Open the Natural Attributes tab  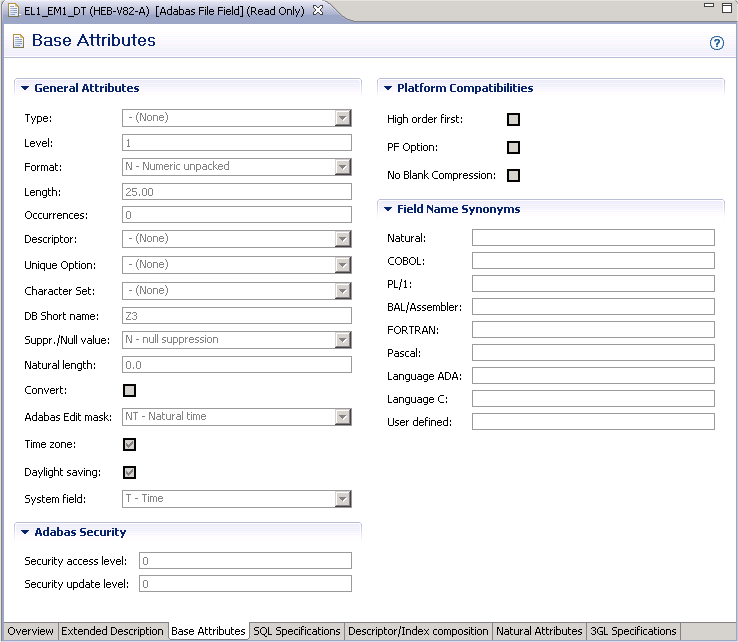[x=539, y=632]
